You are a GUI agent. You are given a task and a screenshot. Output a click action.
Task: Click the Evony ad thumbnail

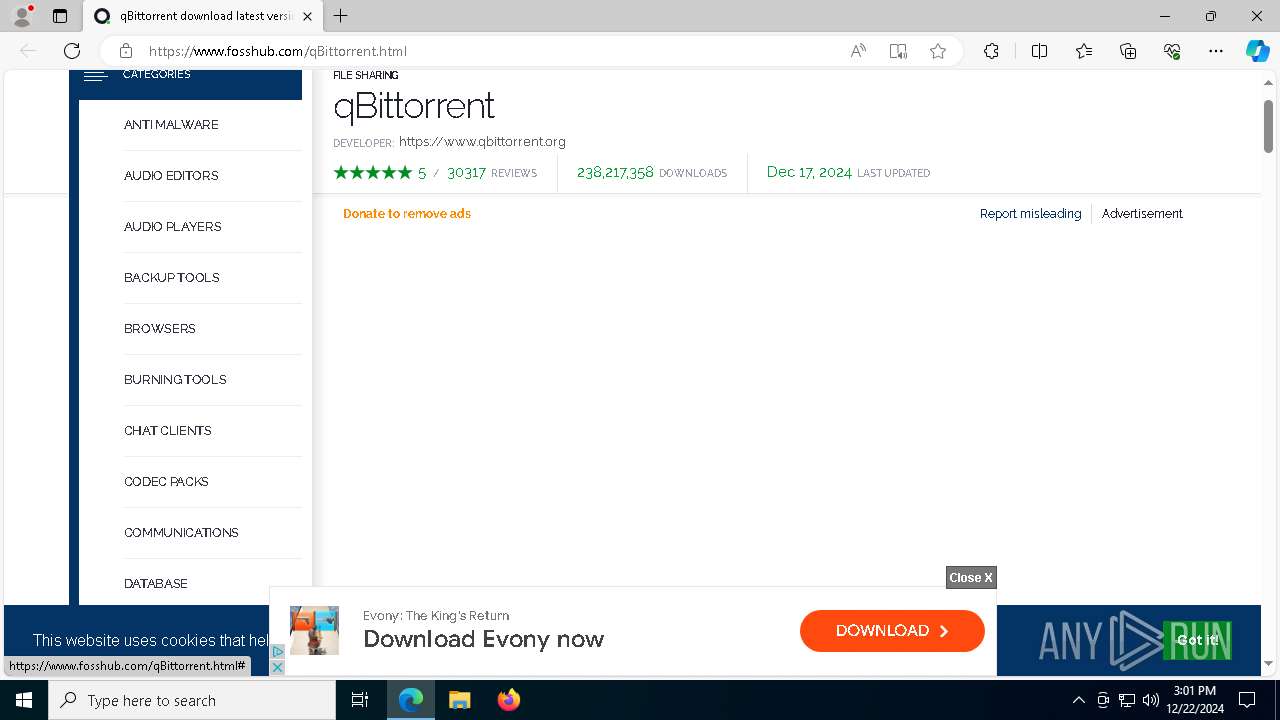coord(314,631)
